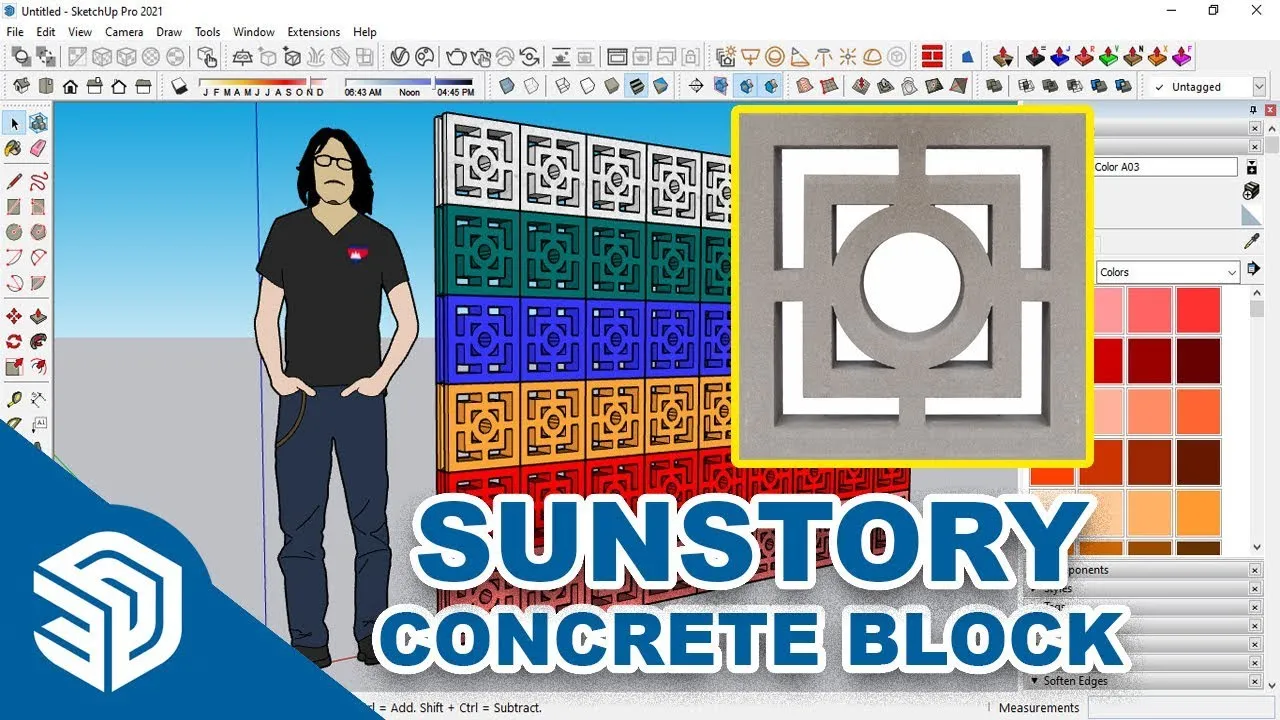Choose the Offset tool

(38, 366)
